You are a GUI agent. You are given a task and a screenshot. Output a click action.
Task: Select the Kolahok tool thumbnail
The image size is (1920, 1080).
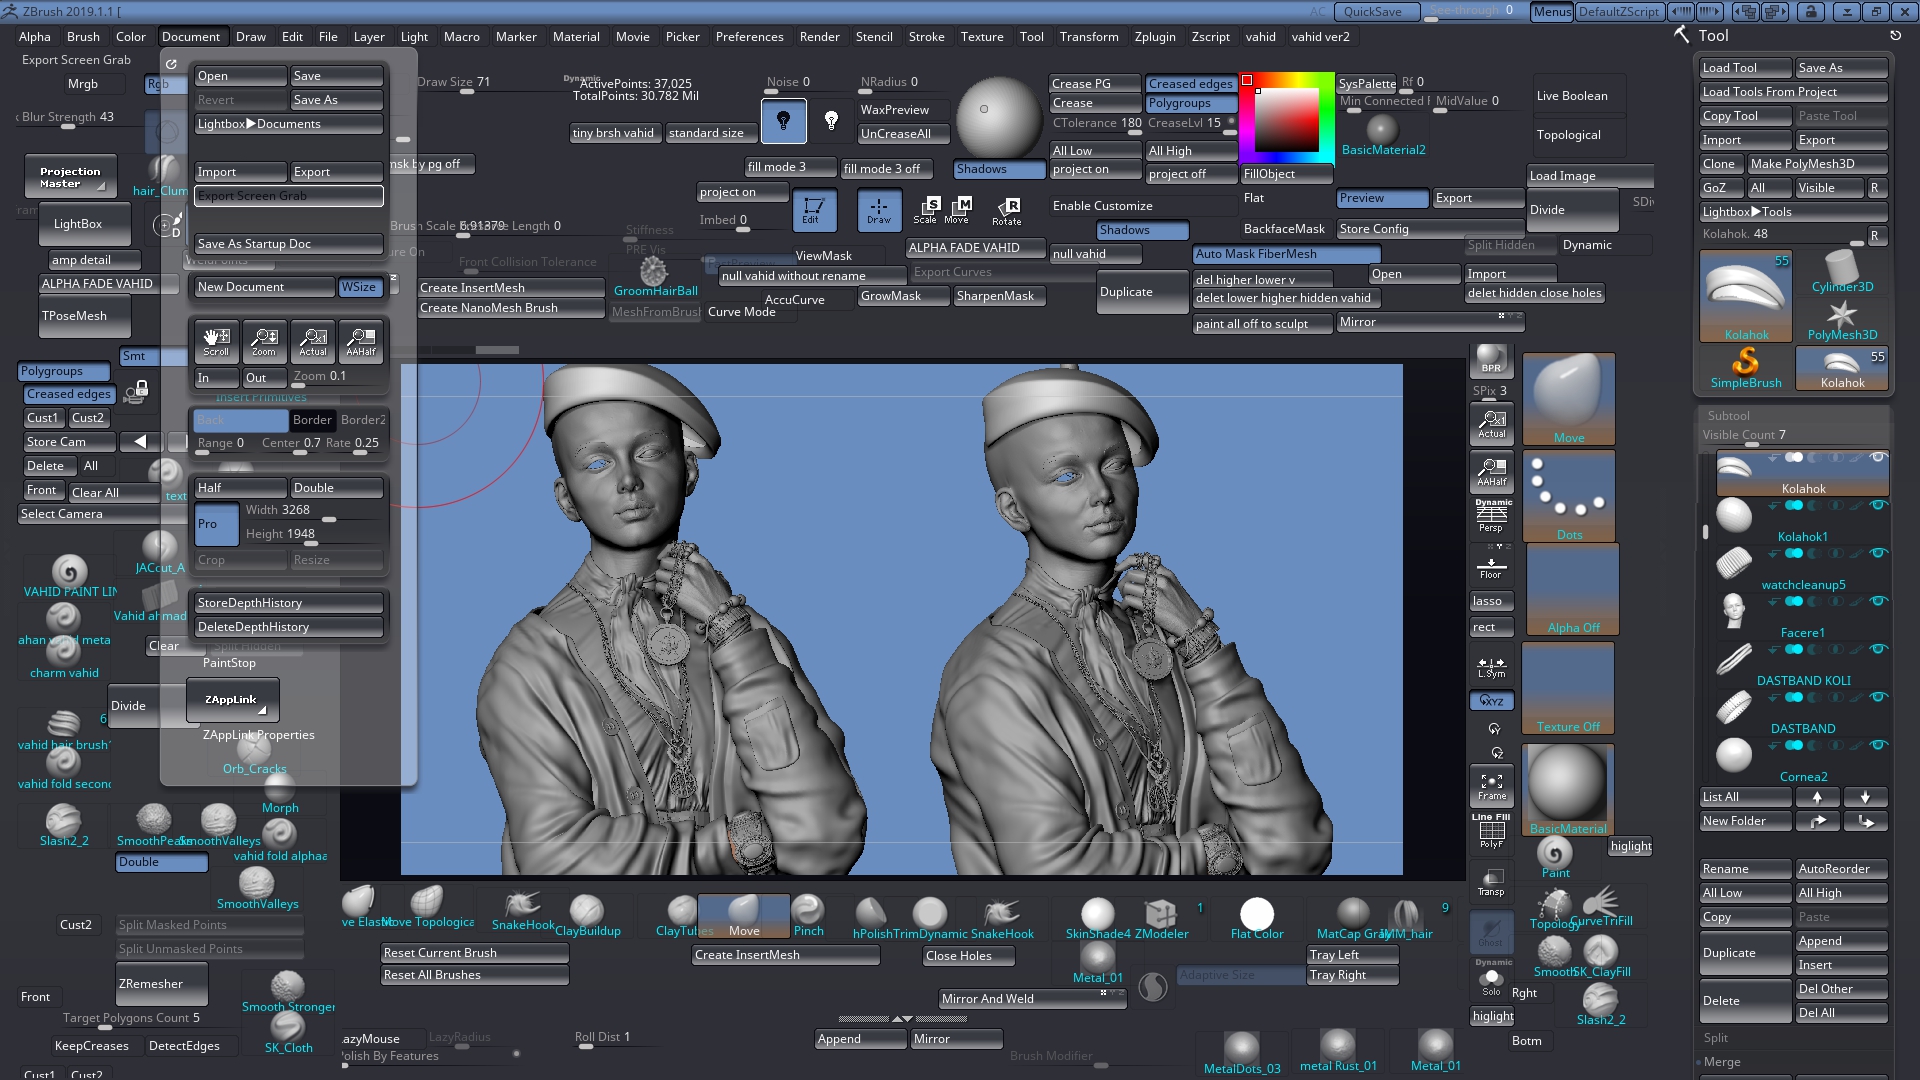pos(1746,296)
